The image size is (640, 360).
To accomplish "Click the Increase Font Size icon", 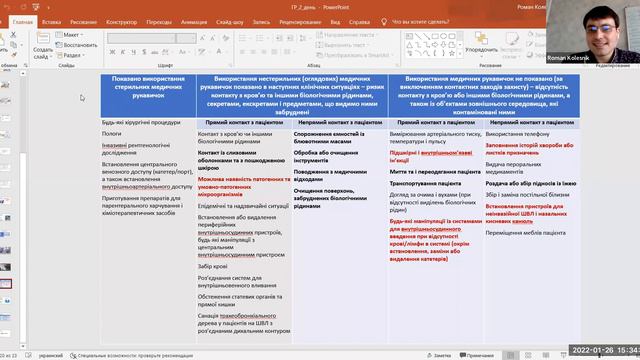I will (202, 38).
